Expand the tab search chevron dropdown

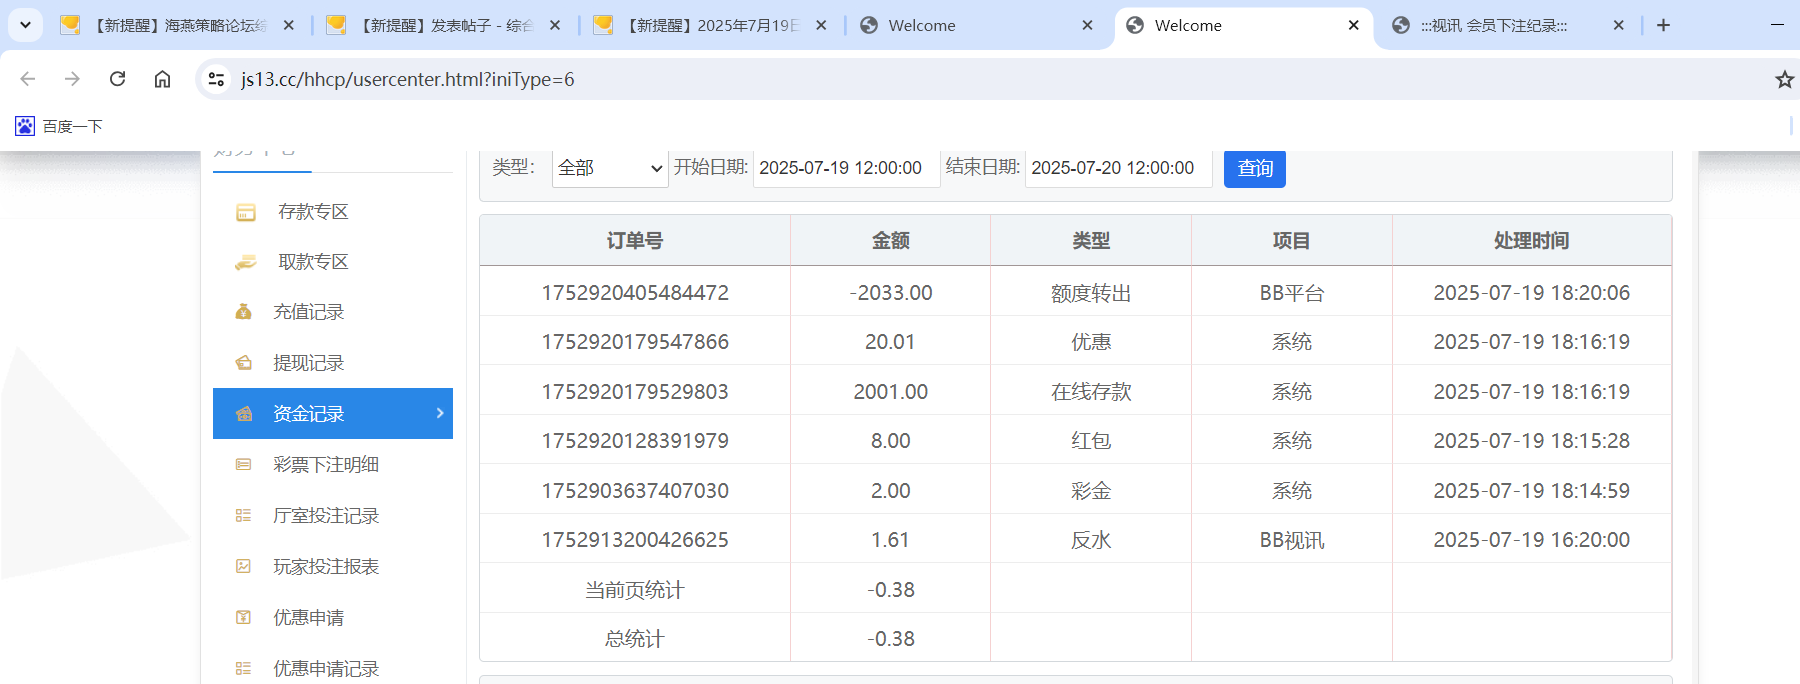[x=25, y=25]
